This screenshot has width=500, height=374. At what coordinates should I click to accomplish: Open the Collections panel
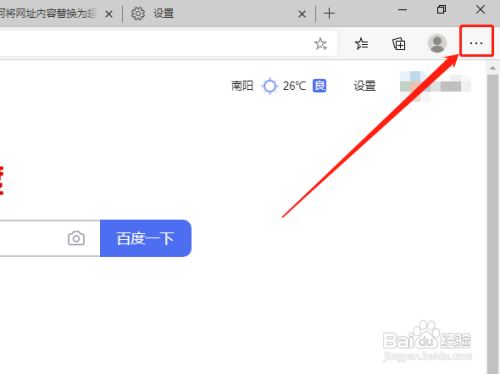click(x=399, y=44)
